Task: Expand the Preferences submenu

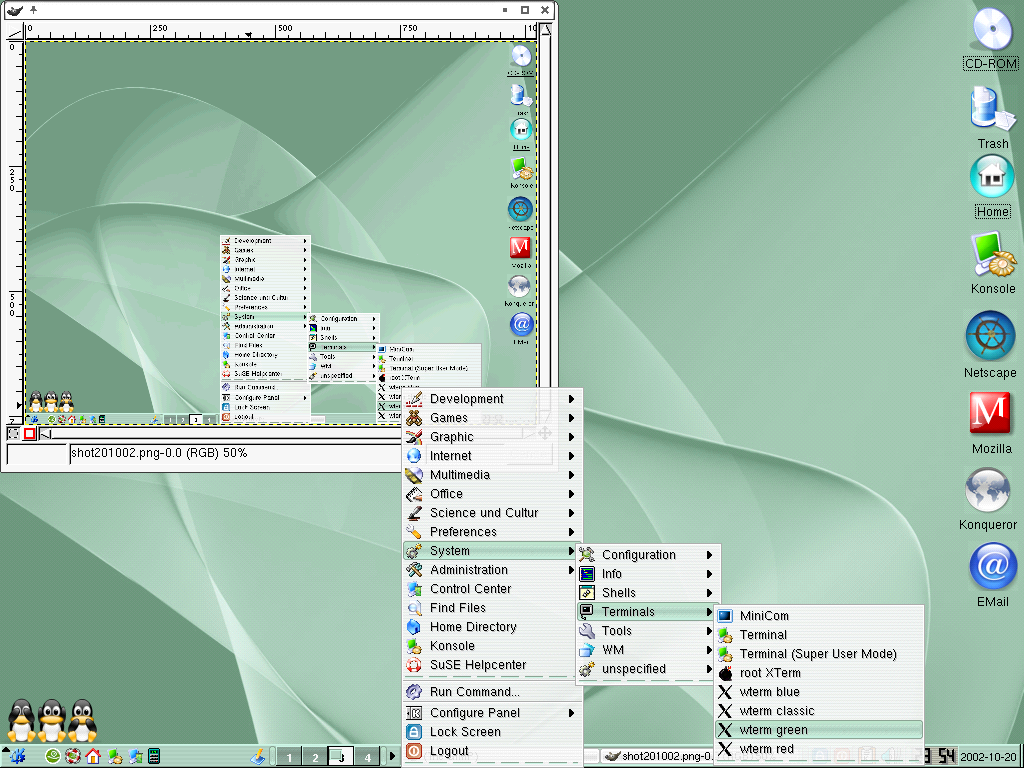Action: 492,532
